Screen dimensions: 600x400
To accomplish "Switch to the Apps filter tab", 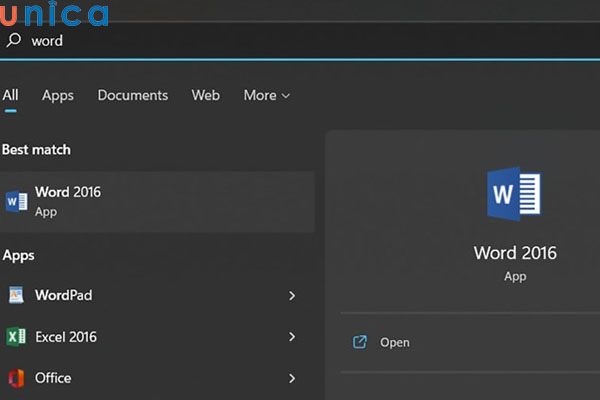I will [x=58, y=95].
